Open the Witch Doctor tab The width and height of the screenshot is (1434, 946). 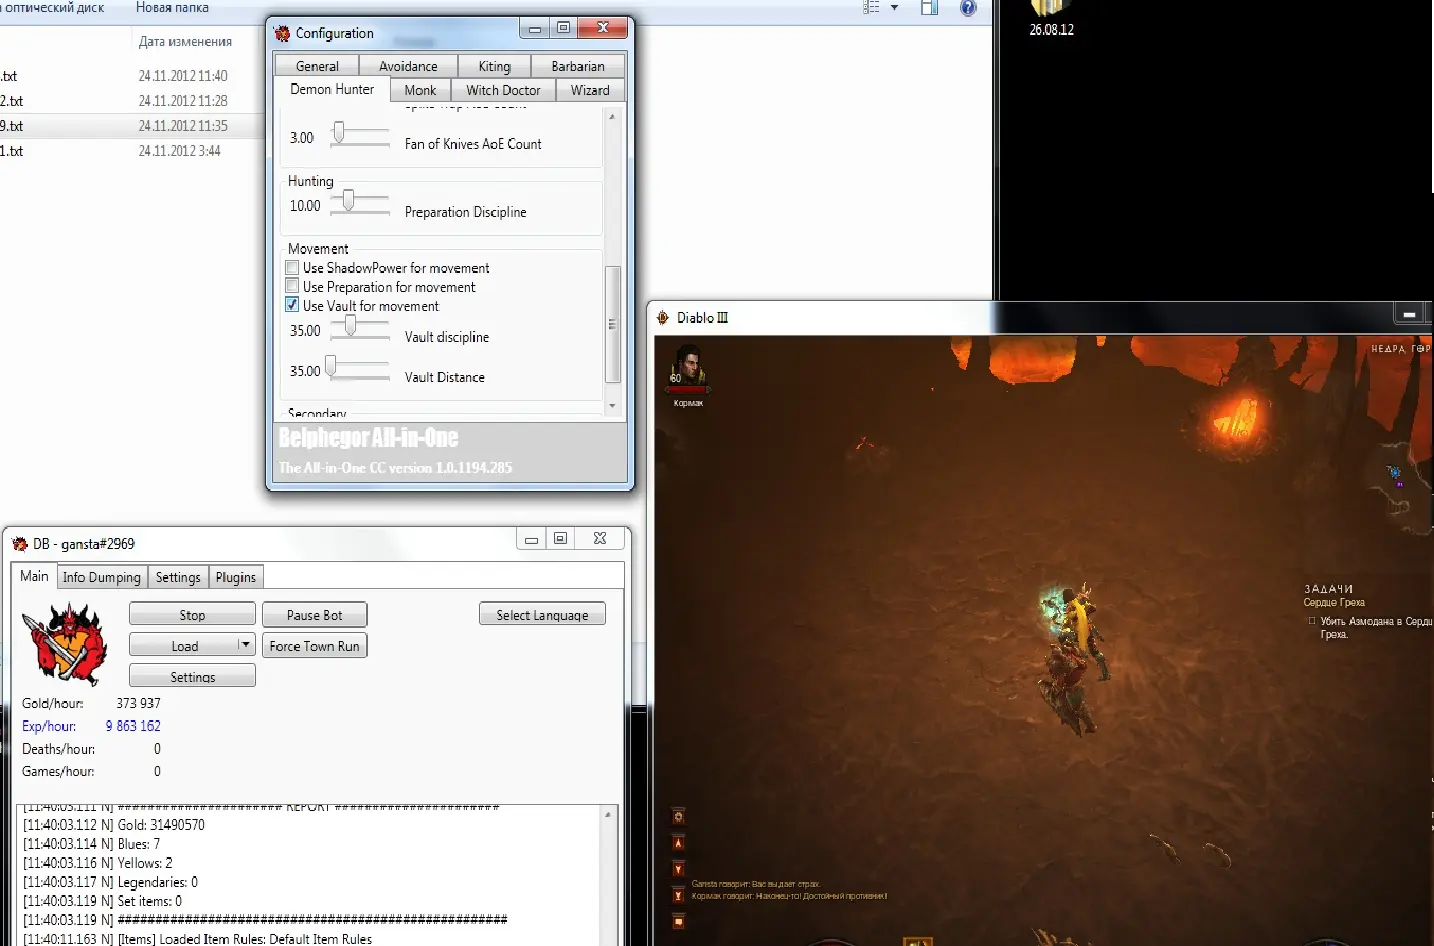pos(503,90)
